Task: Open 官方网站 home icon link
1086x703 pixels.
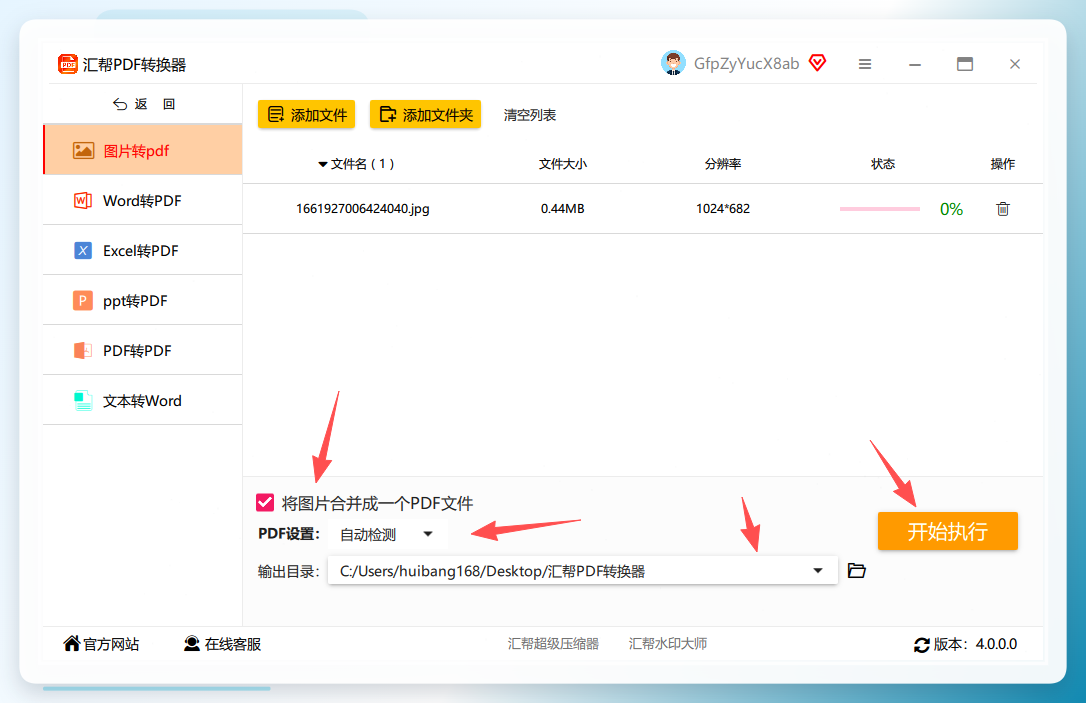Action: [x=71, y=643]
